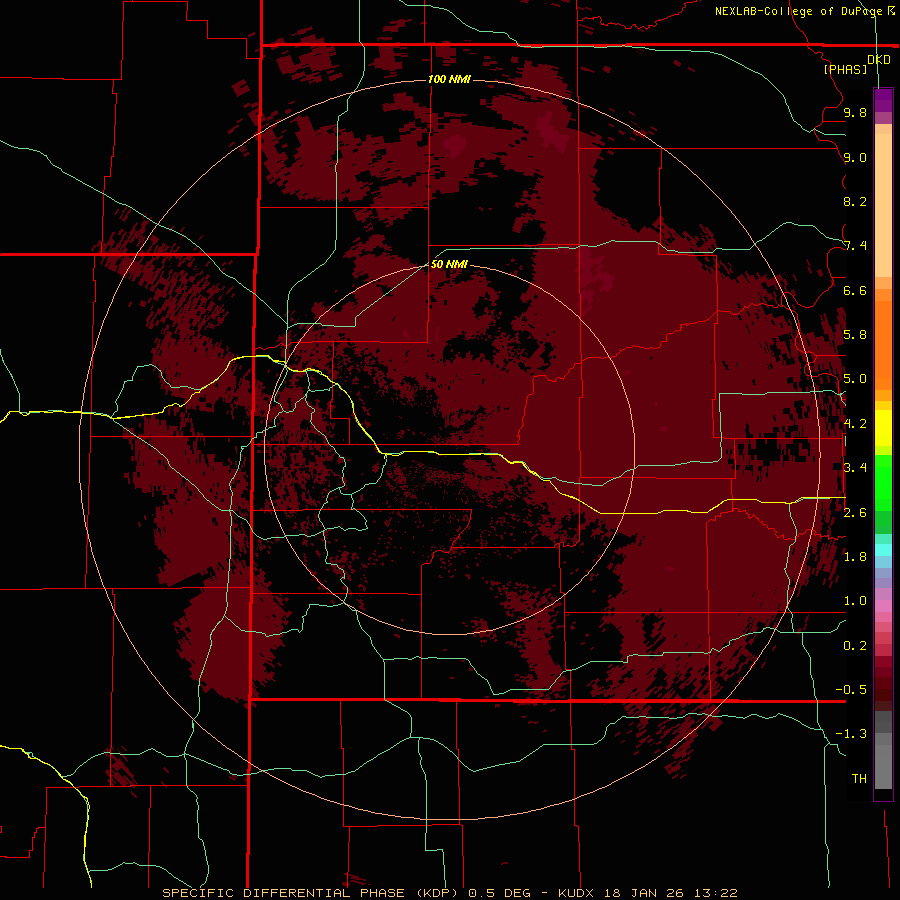900x900 pixels.
Task: Click the purple top segment of color bar
Action: pyautogui.click(x=883, y=100)
